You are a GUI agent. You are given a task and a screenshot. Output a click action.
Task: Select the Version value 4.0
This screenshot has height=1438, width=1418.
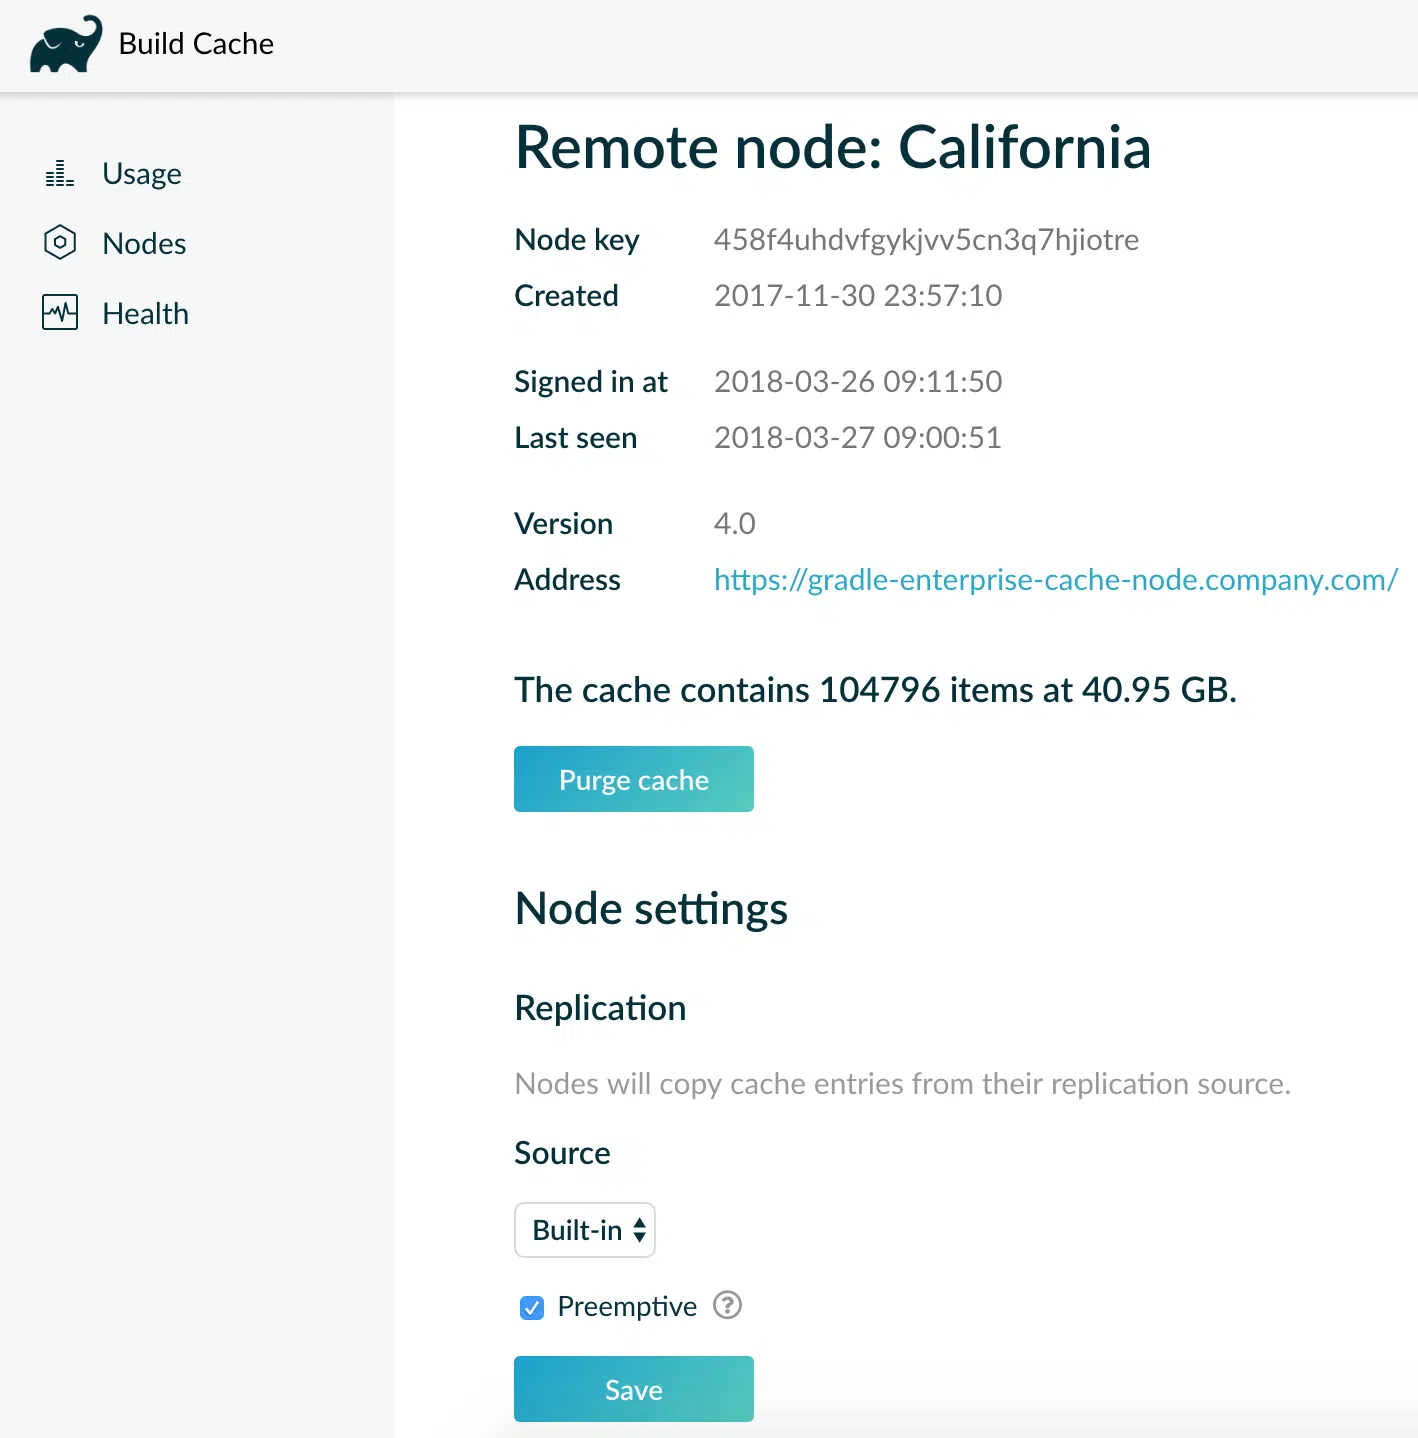[735, 524]
